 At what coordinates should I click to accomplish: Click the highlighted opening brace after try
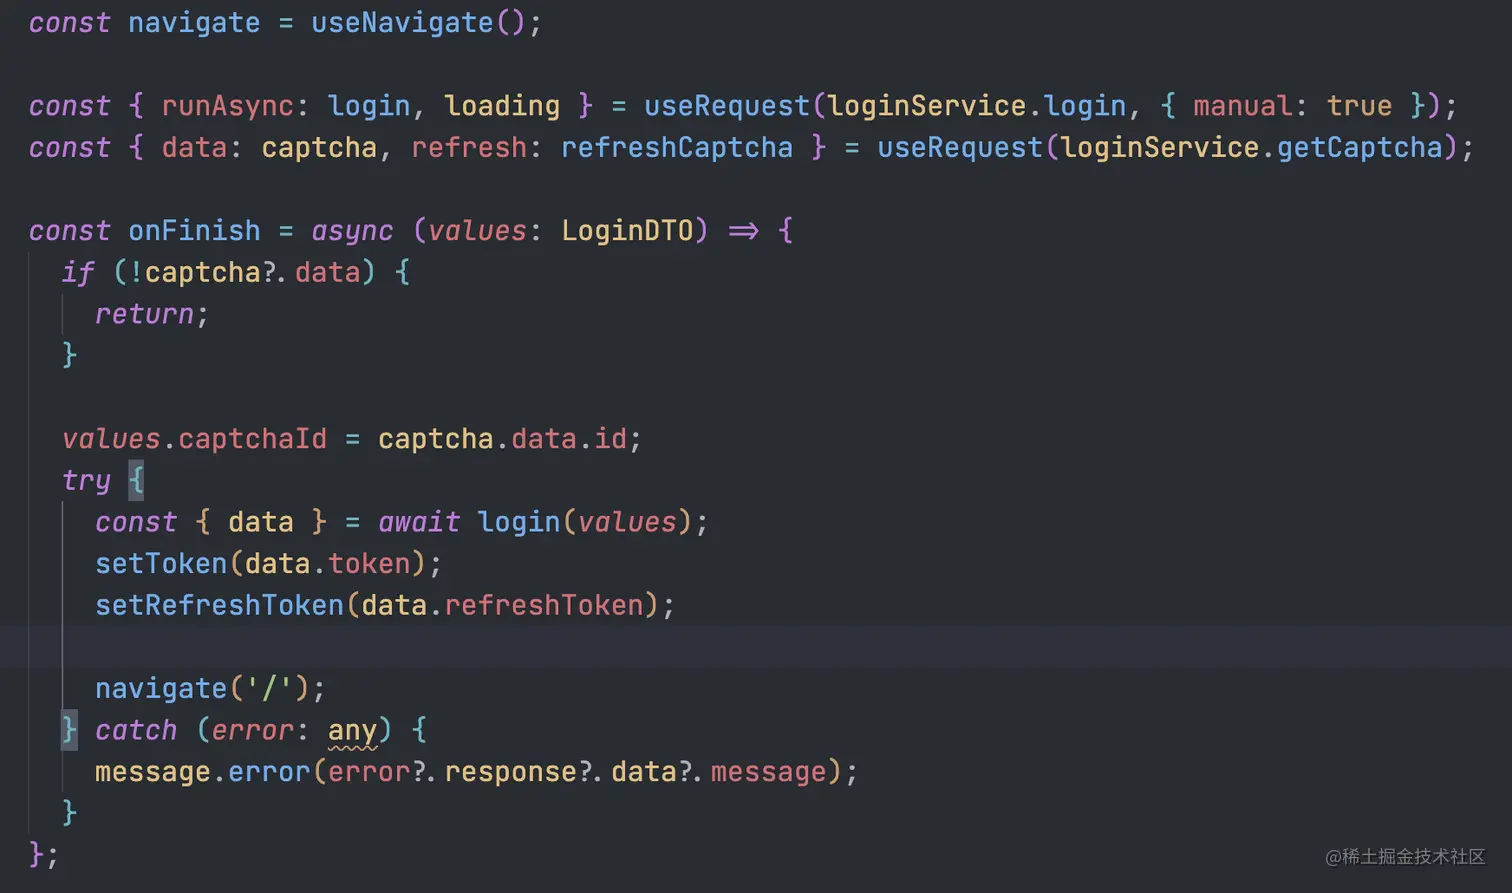pyautogui.click(x=136, y=481)
